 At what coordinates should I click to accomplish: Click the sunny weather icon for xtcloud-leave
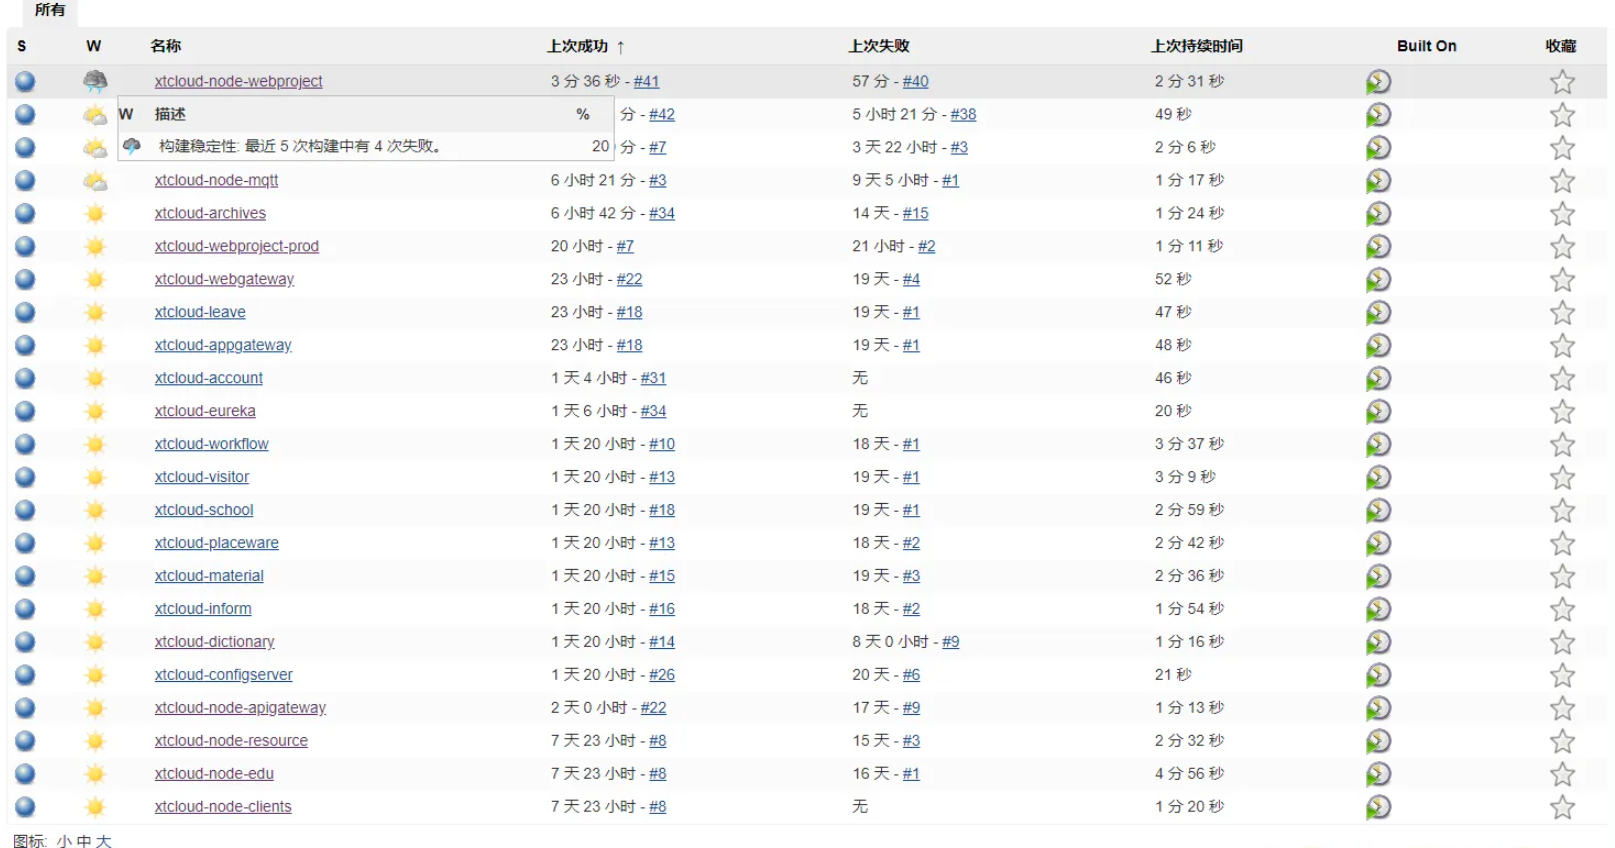coord(95,312)
